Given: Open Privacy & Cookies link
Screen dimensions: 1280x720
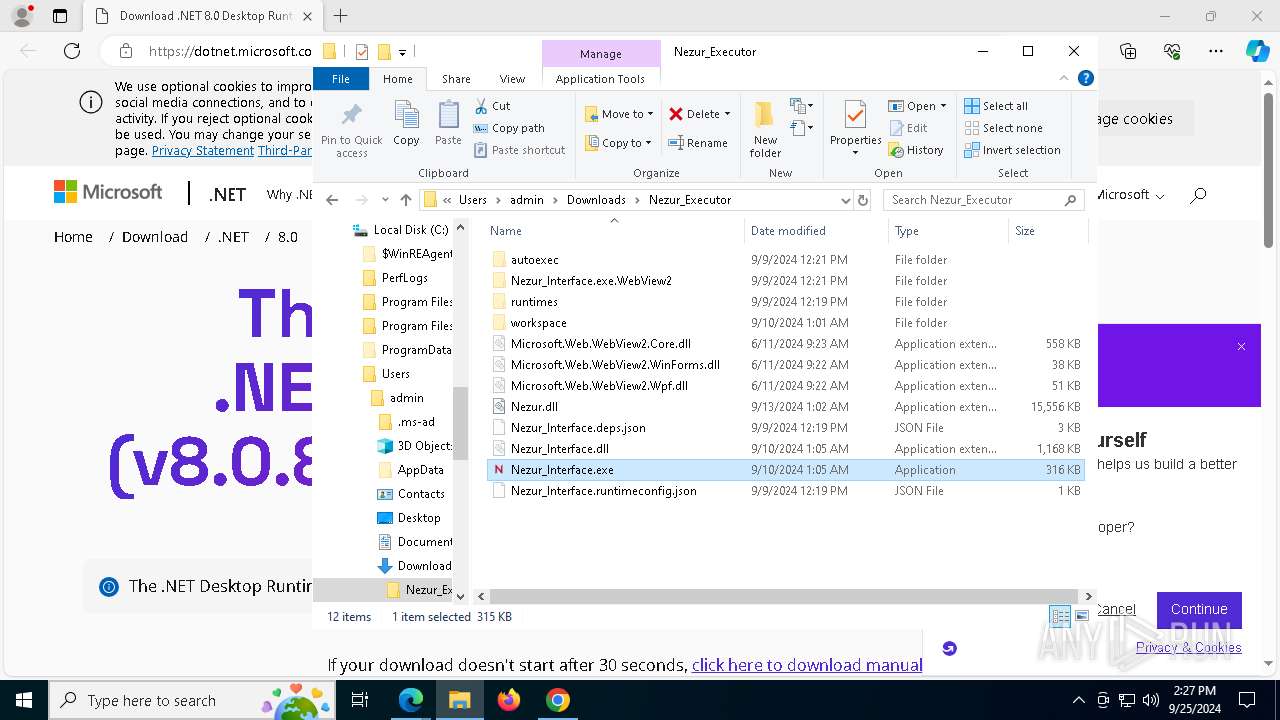Looking at the screenshot, I should point(1188,647).
